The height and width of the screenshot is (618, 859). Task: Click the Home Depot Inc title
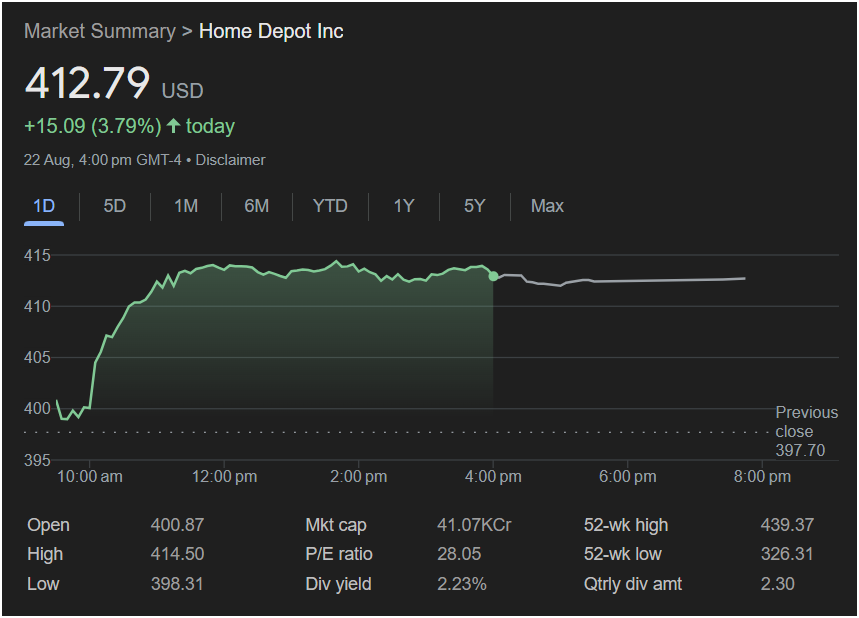point(271,31)
